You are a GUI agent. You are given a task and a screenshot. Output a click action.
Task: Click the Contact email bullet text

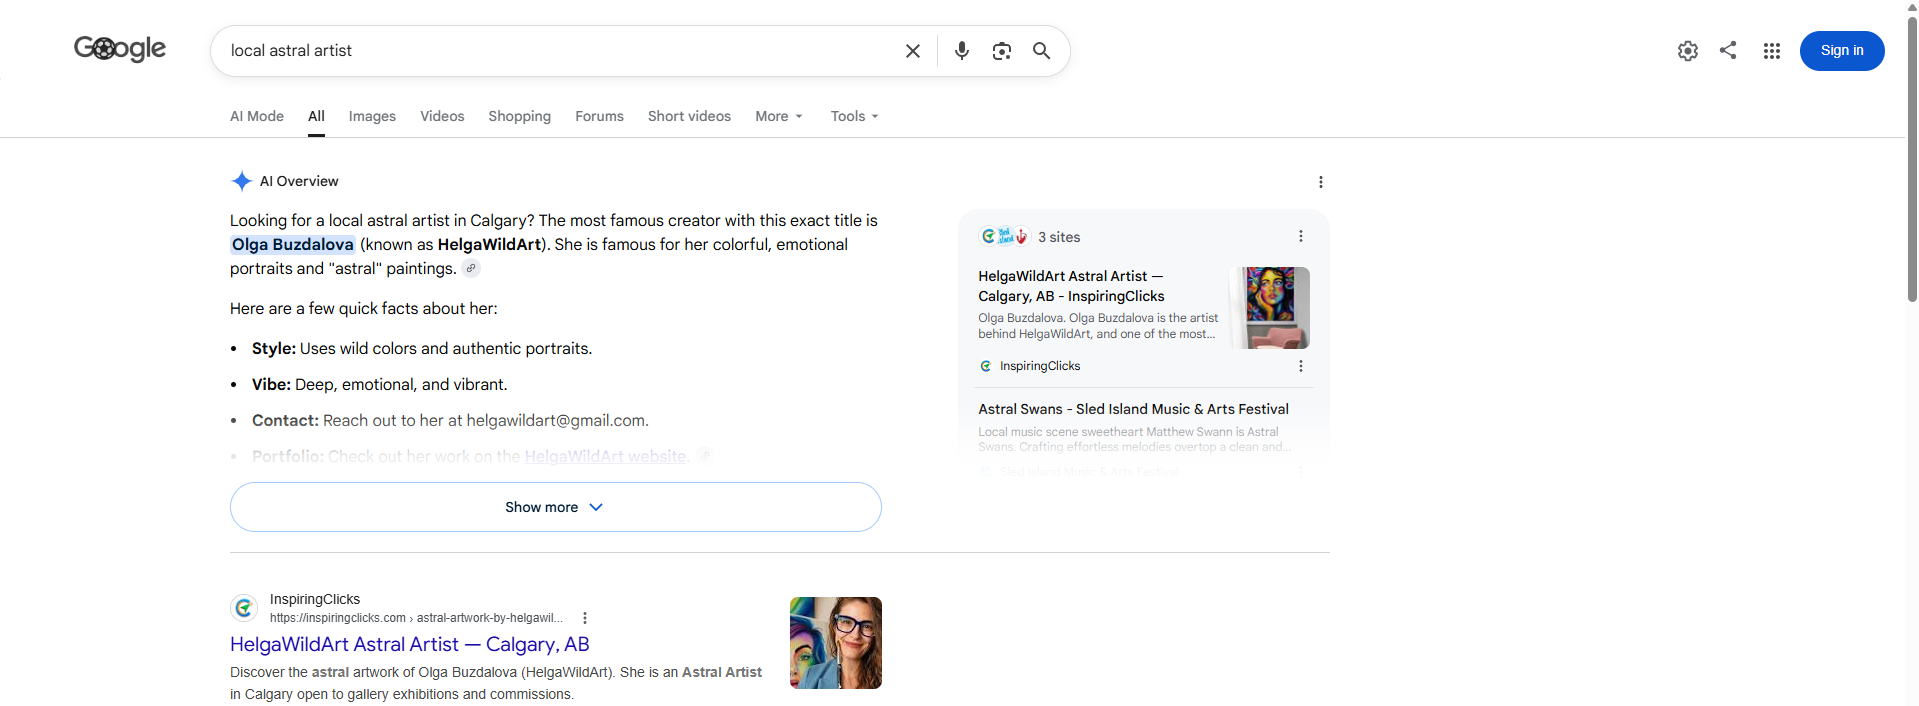(450, 421)
